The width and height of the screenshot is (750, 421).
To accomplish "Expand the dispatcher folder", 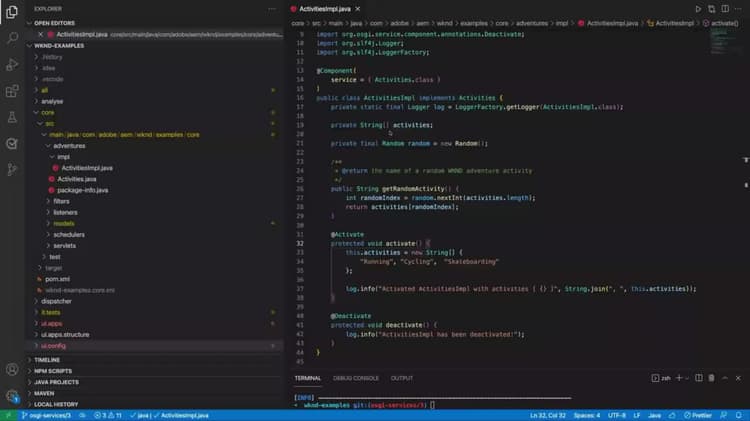I will 56,301.
